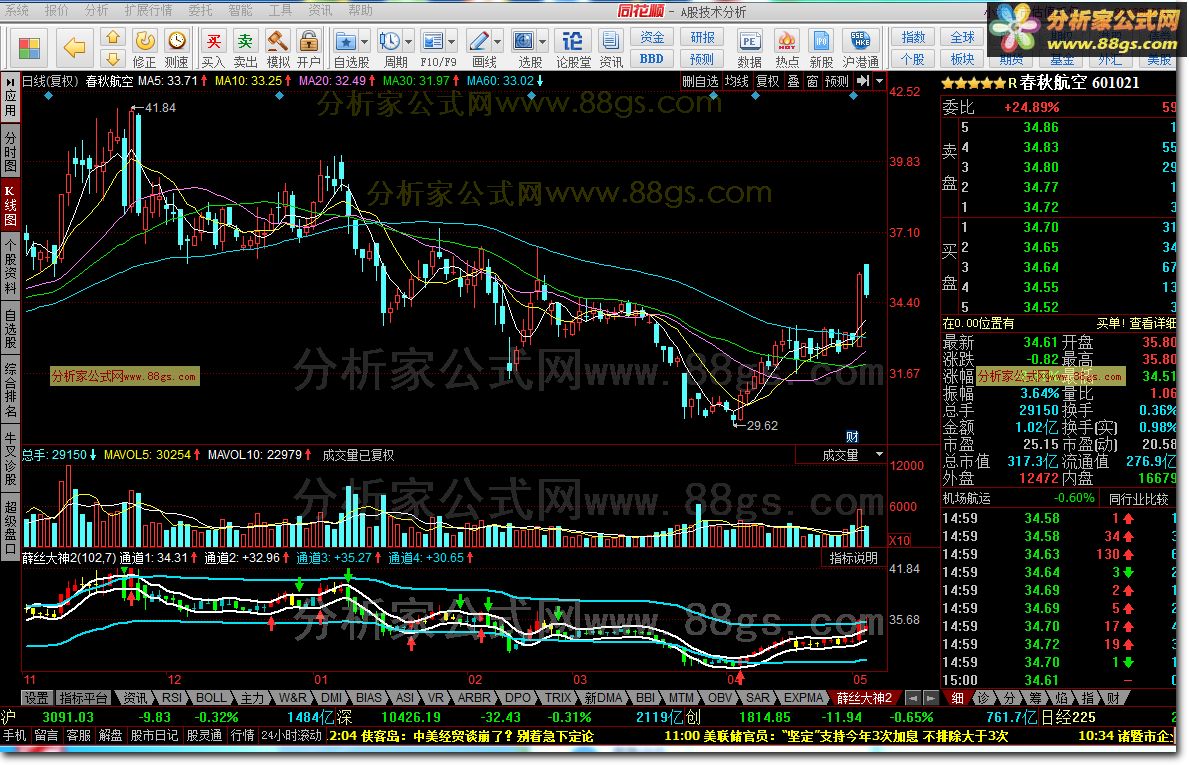
Task: Expand the 选股 dropdown arrow
Action: pos(543,42)
